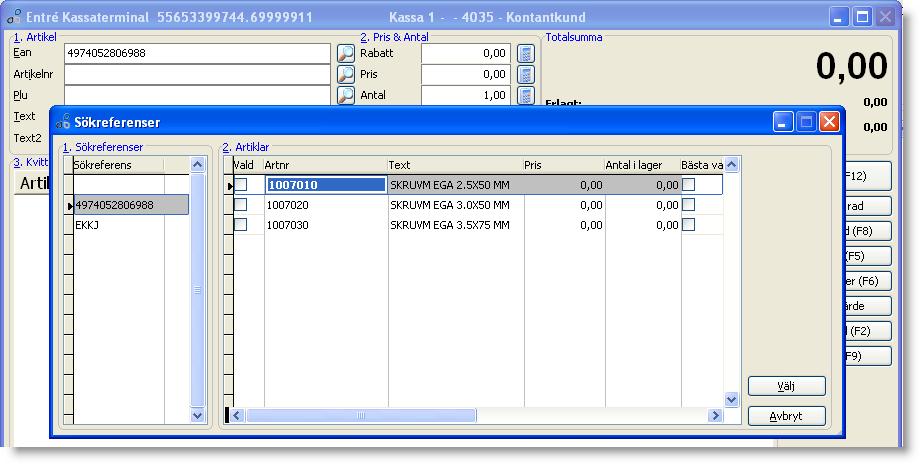
Task: Focus the Pris value field in main window
Action: click(466, 74)
